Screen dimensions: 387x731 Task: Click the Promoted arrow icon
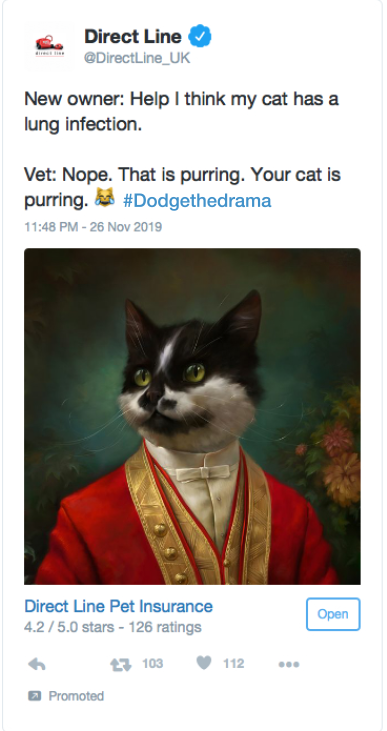[34, 696]
